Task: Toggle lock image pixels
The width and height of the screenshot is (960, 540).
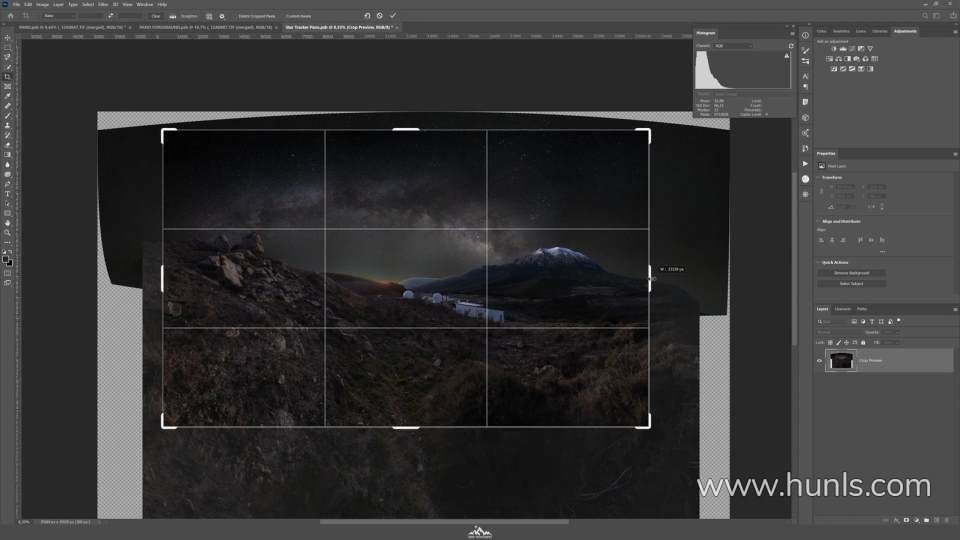Action: point(838,343)
